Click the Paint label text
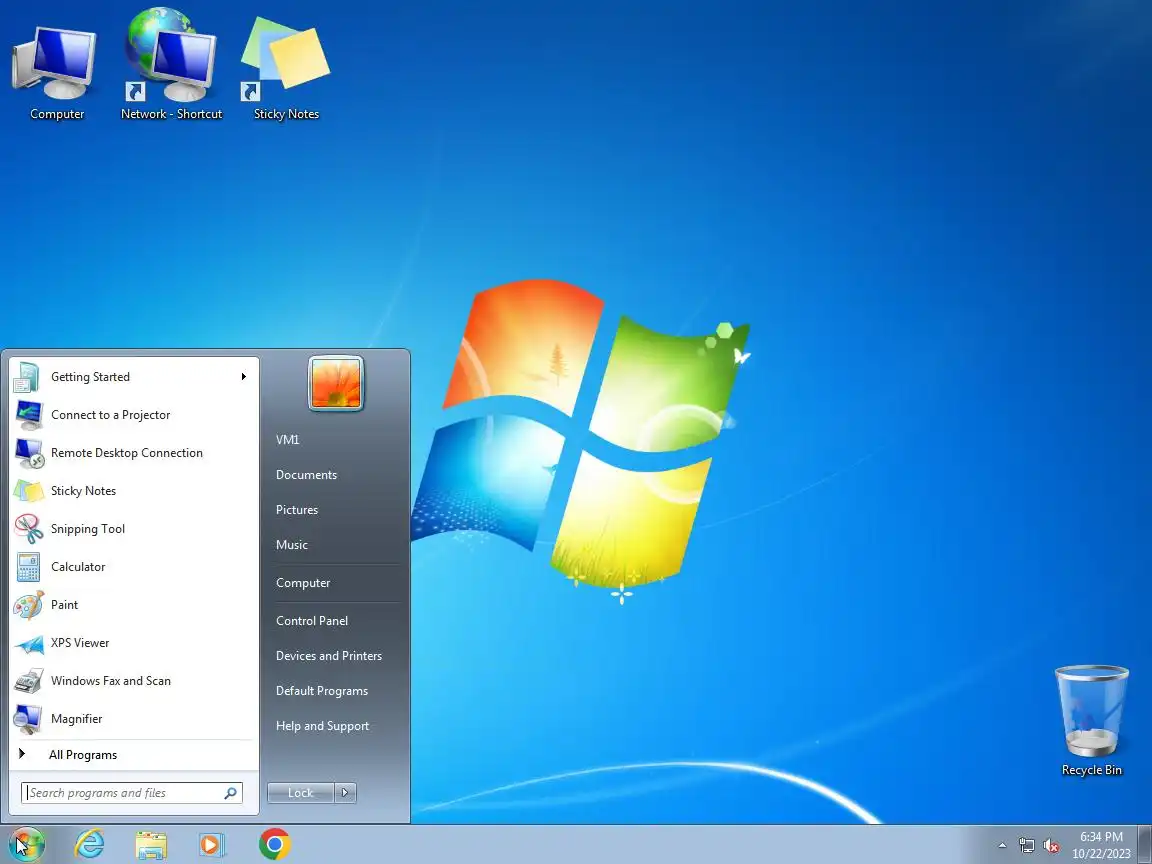 coord(65,605)
